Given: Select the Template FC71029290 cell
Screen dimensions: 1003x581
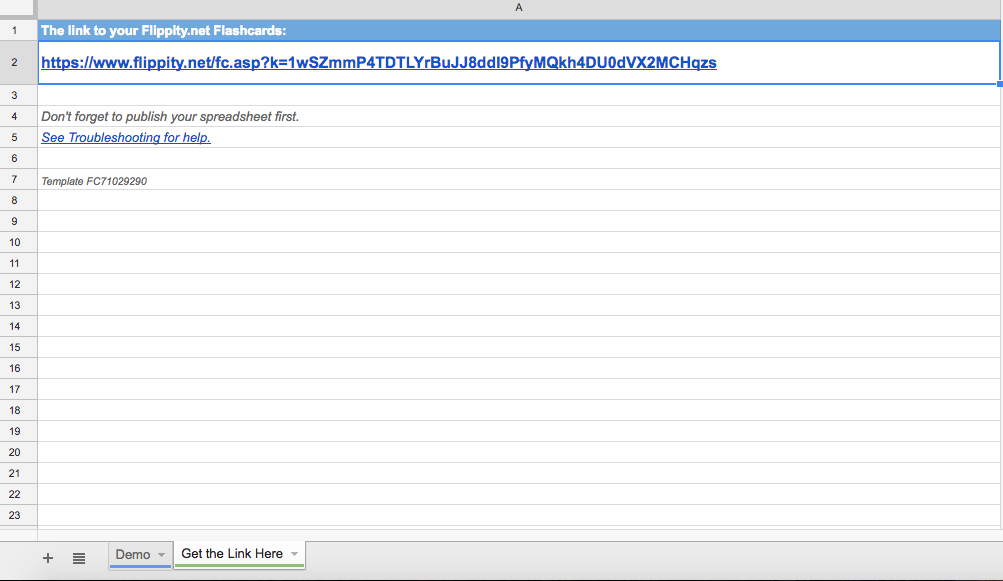Looking at the screenshot, I should [94, 181].
